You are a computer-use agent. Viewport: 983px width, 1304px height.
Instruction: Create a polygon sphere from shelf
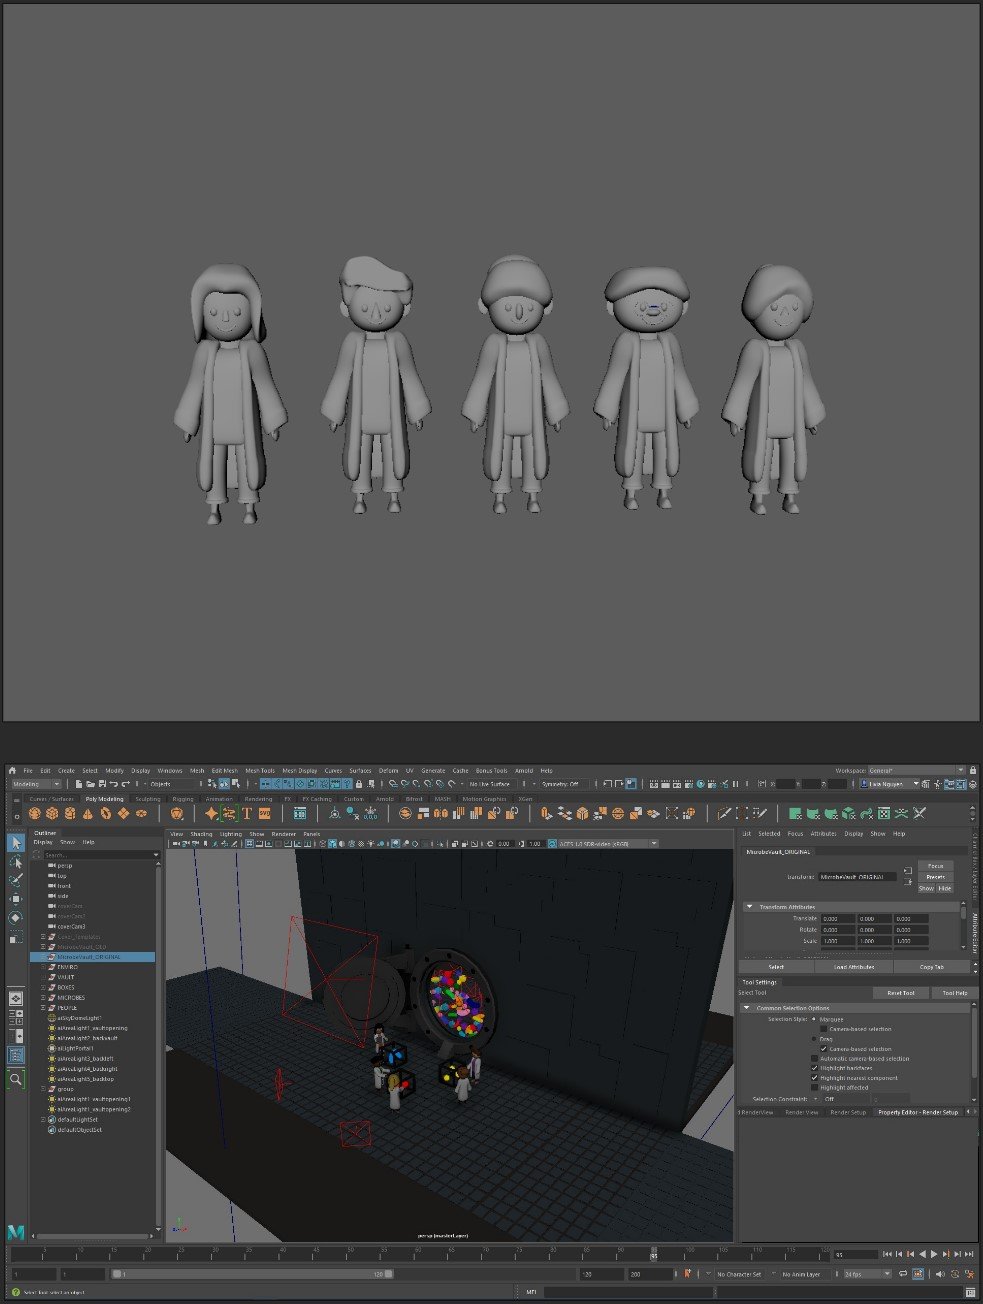tap(36, 813)
